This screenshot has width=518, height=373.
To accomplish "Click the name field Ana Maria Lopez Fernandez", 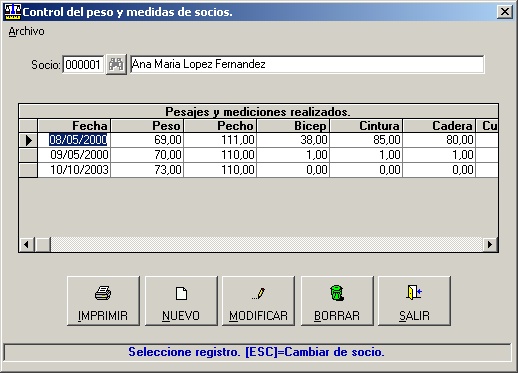I will (x=307, y=64).
